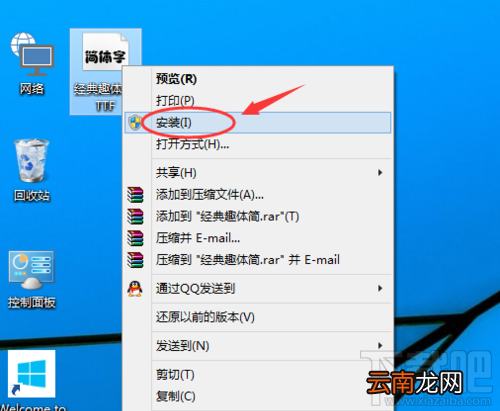This screenshot has height=411, width=500.
Task: Click WinRAR icon beside 添加到压缩文件(A)...
Action: tap(135, 195)
